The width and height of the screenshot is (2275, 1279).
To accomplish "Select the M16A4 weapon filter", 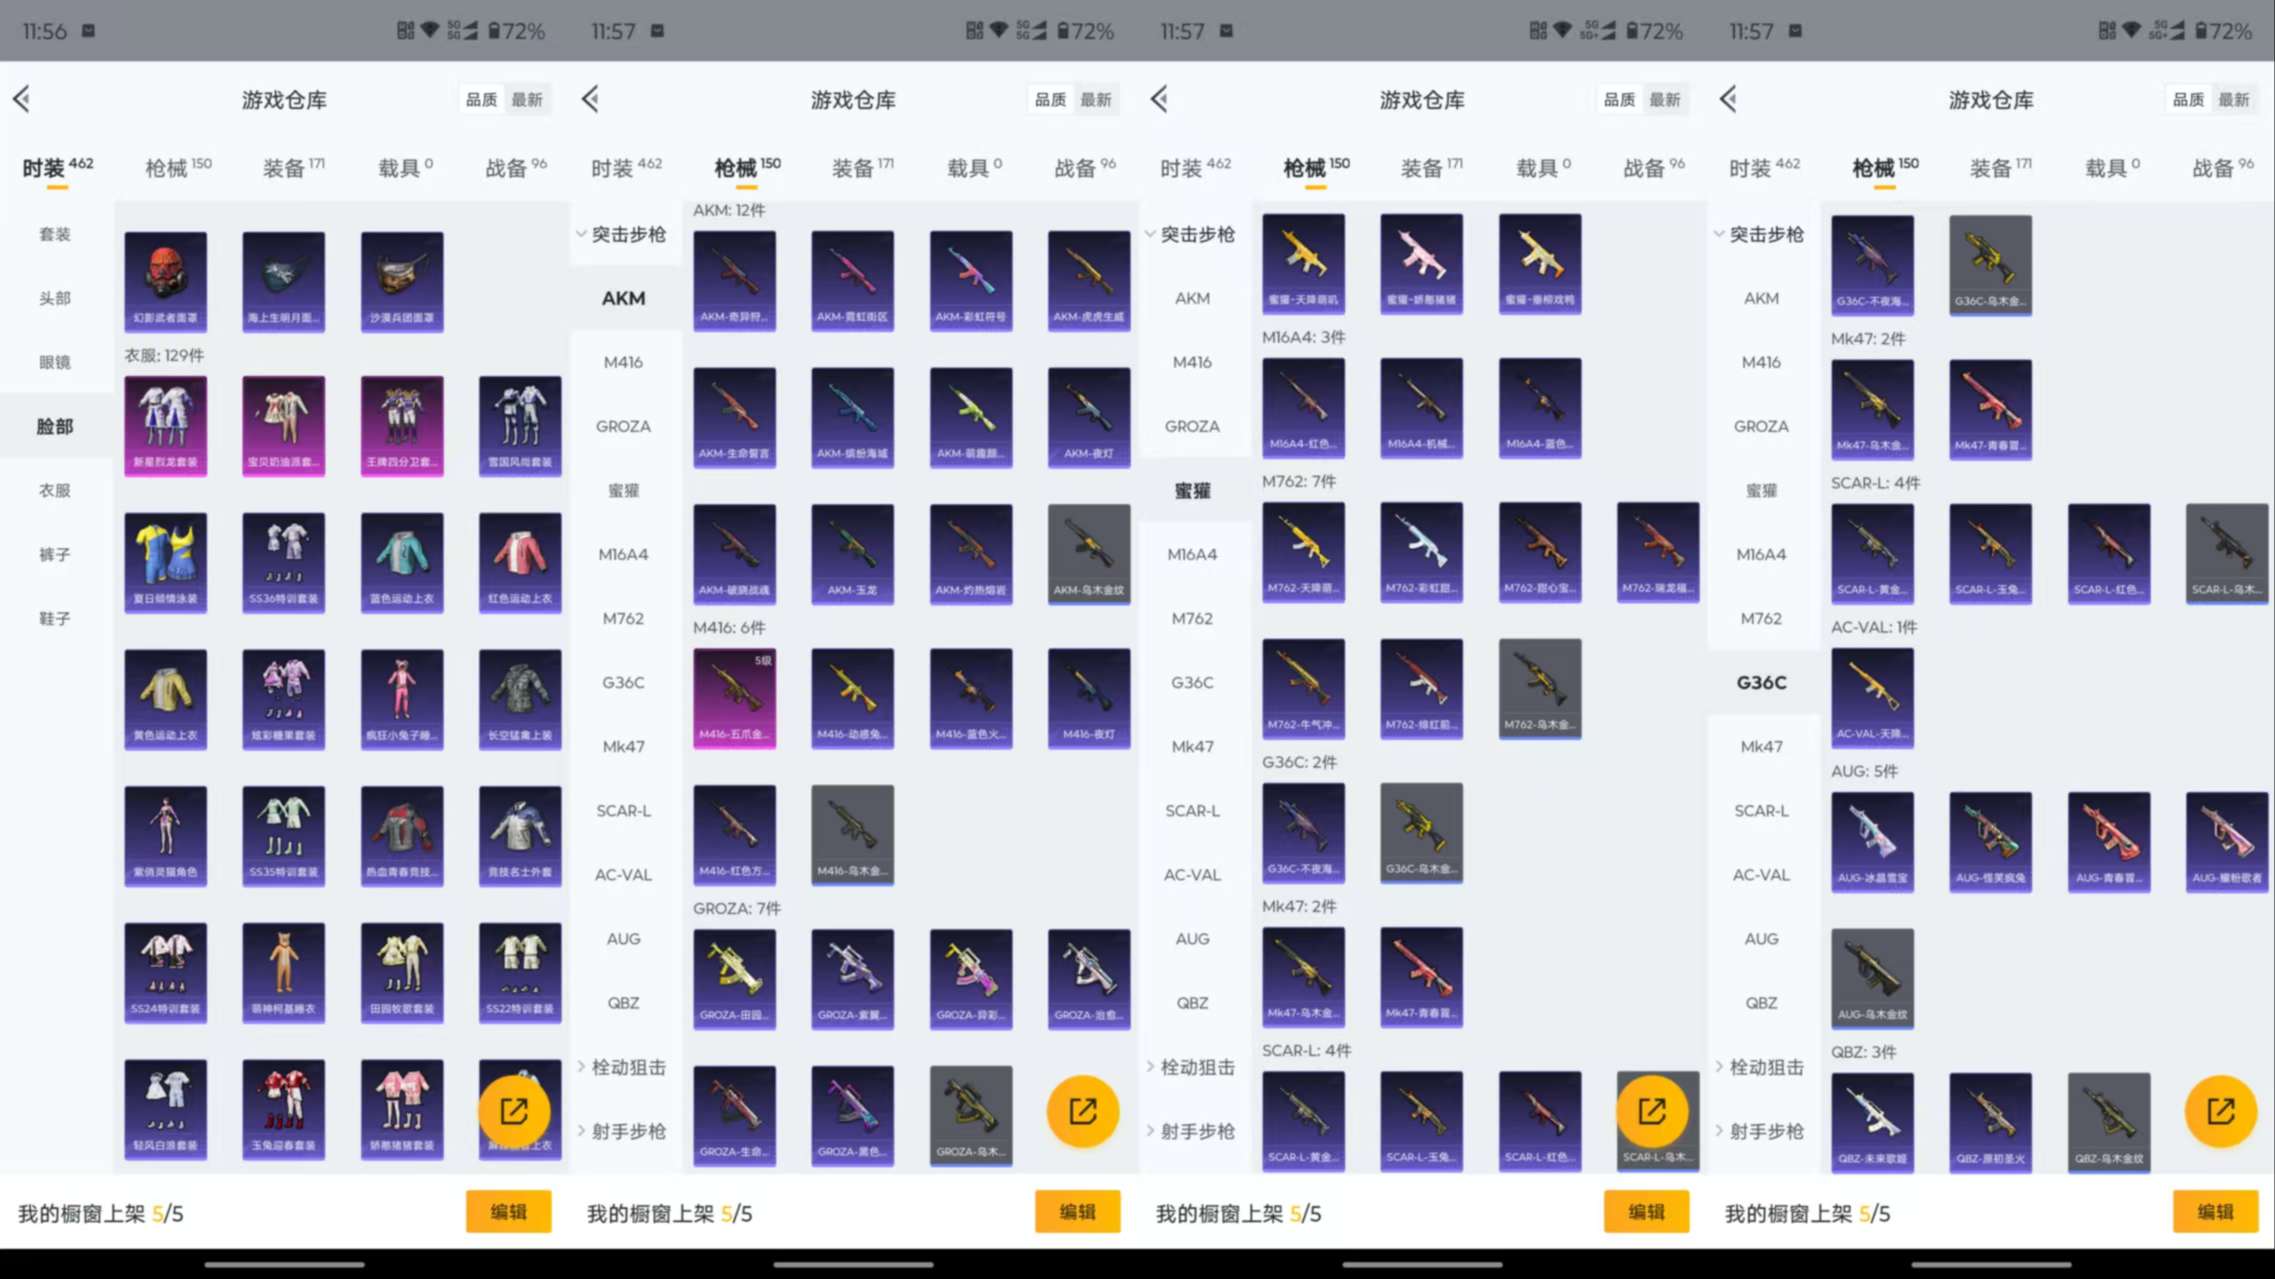I will coord(622,554).
